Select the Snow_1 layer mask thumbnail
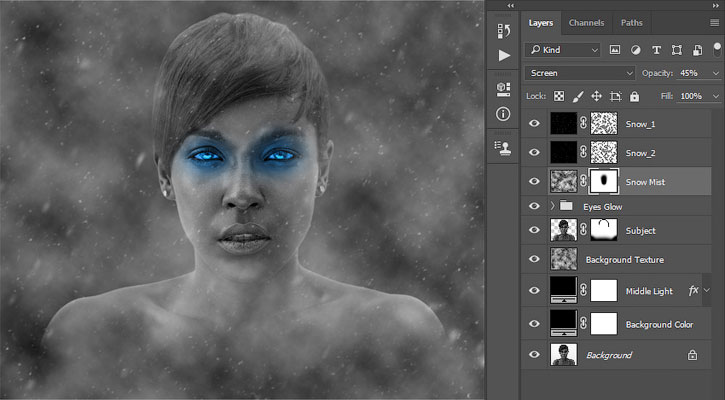725x400 pixels. click(x=604, y=123)
